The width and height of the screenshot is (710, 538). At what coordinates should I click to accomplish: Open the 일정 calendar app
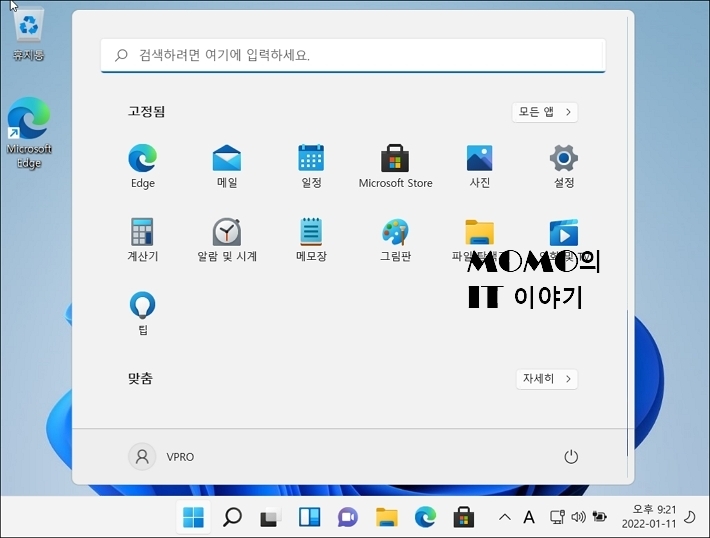[311, 165]
